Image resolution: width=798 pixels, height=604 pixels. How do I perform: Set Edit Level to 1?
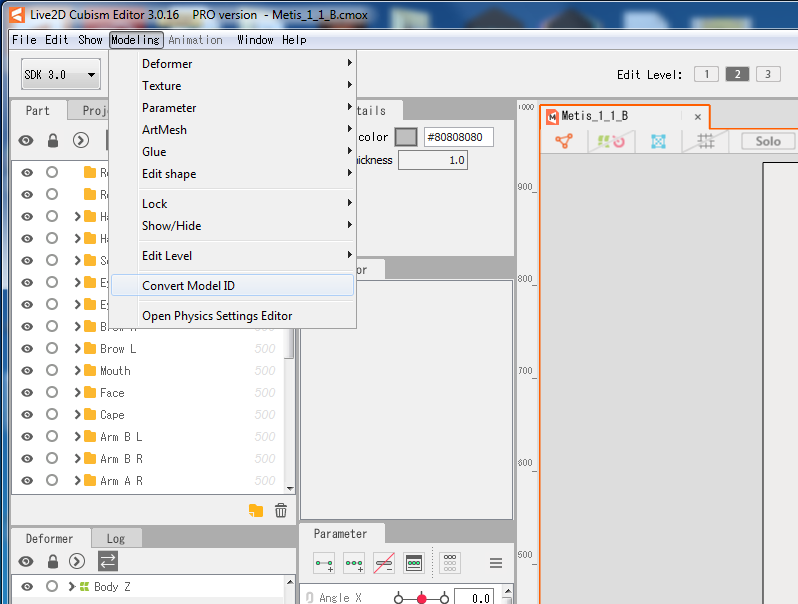706,74
